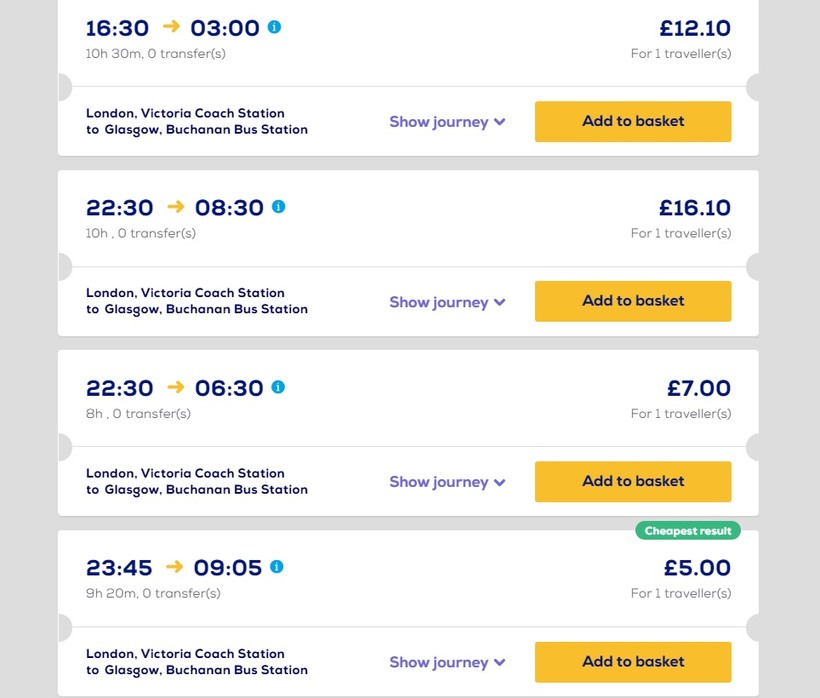This screenshot has height=698, width=820.
Task: Expand Show journey for 16:30 departure
Action: 447,122
